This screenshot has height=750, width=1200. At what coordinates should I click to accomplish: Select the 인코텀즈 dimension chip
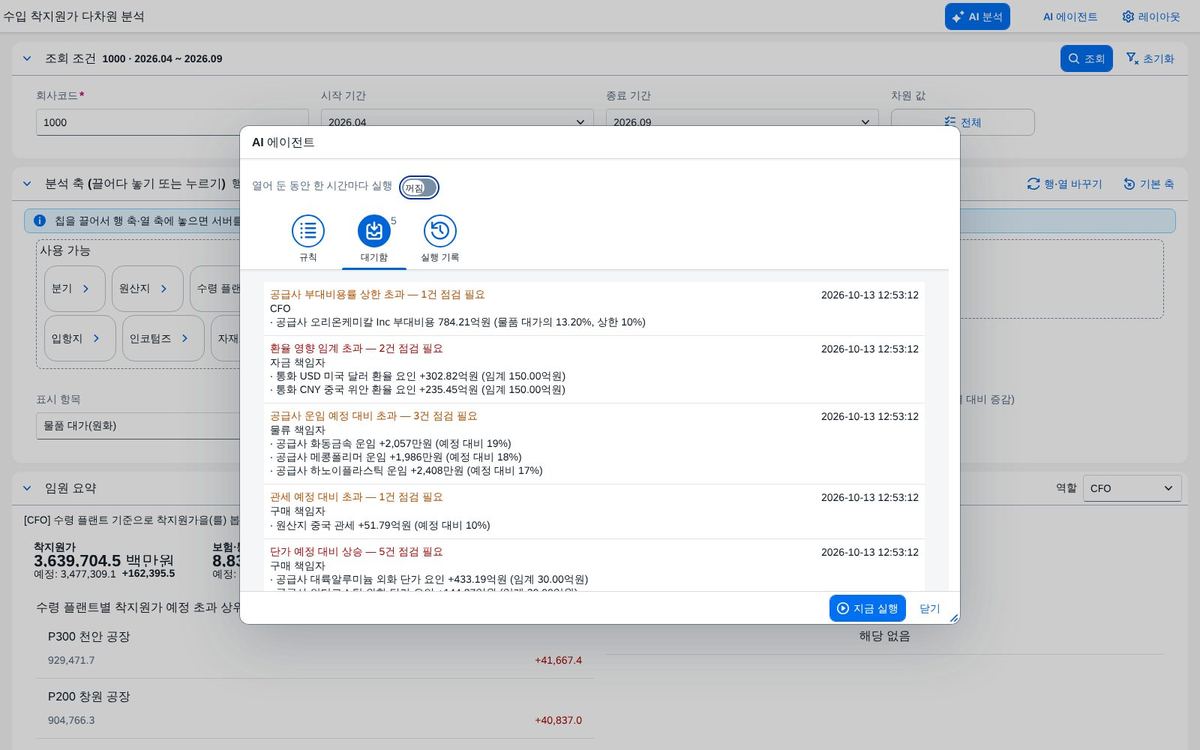[x=163, y=338]
